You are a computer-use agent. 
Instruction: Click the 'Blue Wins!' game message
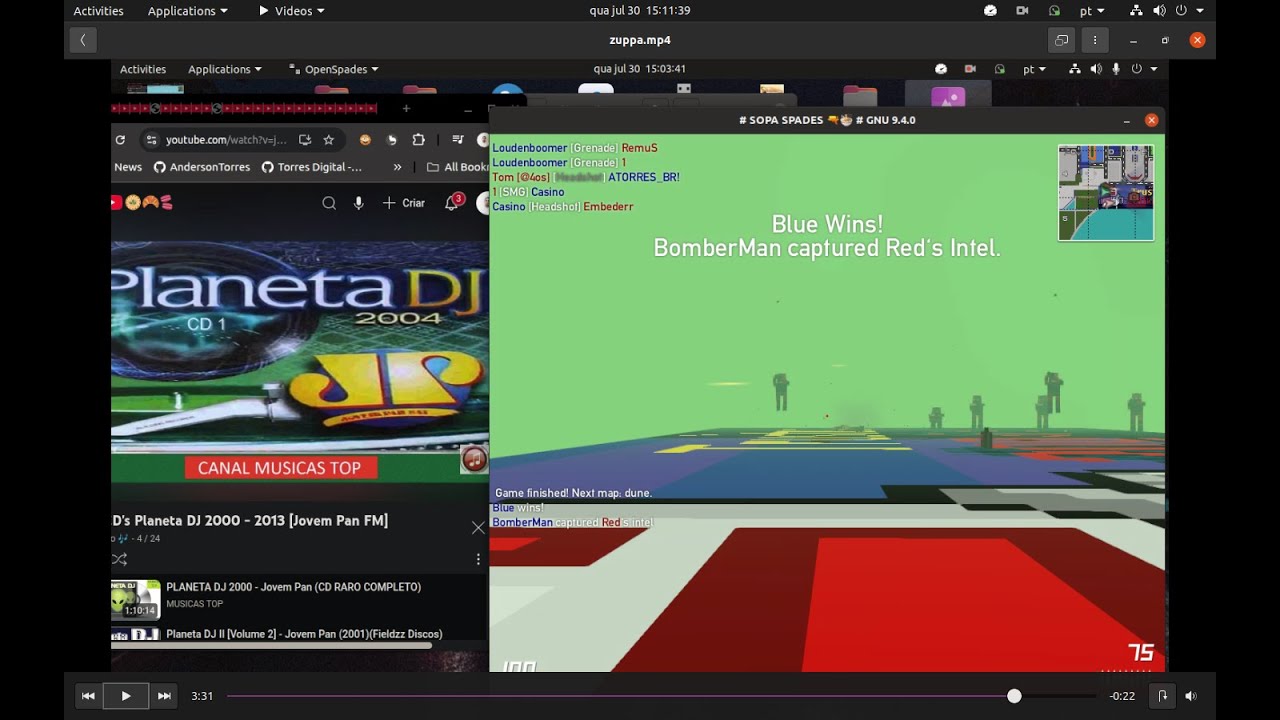coord(827,224)
